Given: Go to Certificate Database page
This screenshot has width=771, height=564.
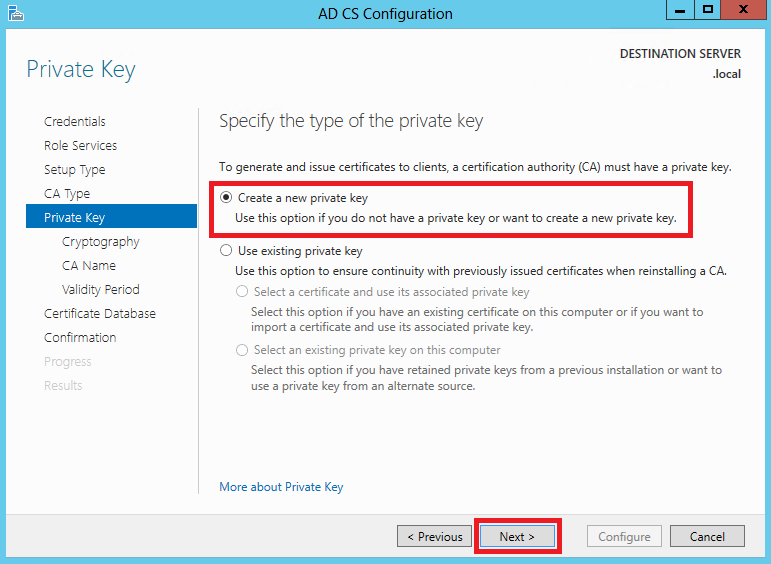Looking at the screenshot, I should pyautogui.click(x=100, y=314).
